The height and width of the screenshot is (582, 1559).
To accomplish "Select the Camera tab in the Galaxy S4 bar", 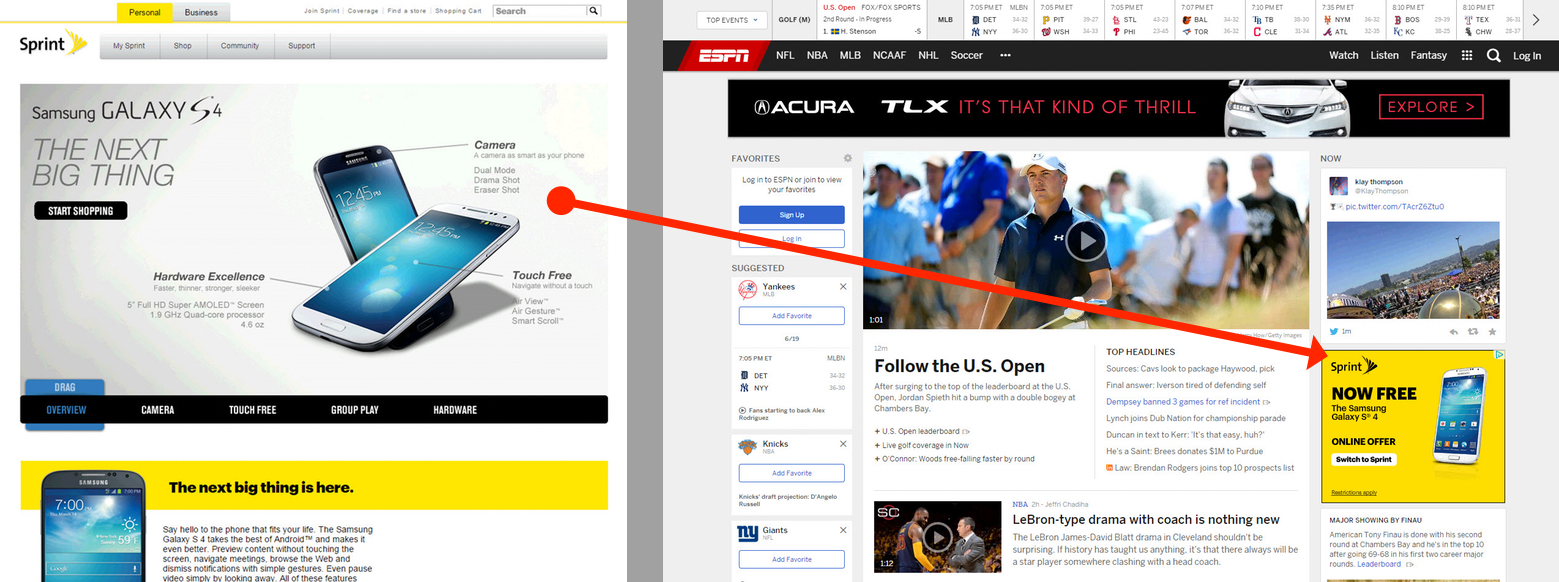I will click(158, 410).
